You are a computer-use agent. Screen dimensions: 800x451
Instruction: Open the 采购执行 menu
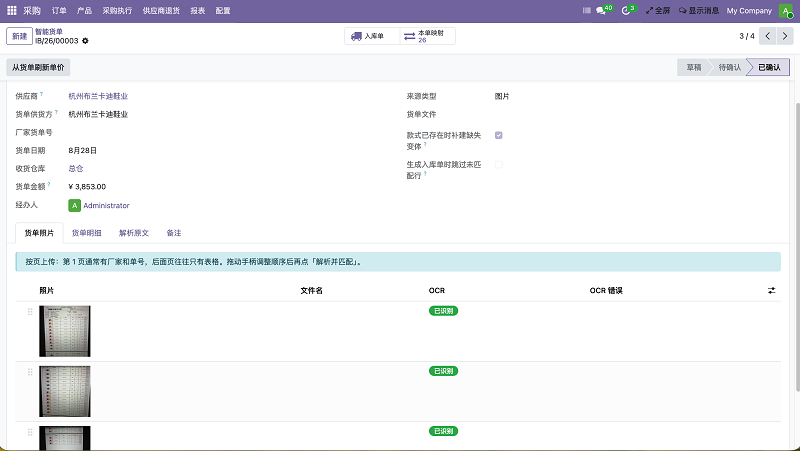click(x=117, y=11)
